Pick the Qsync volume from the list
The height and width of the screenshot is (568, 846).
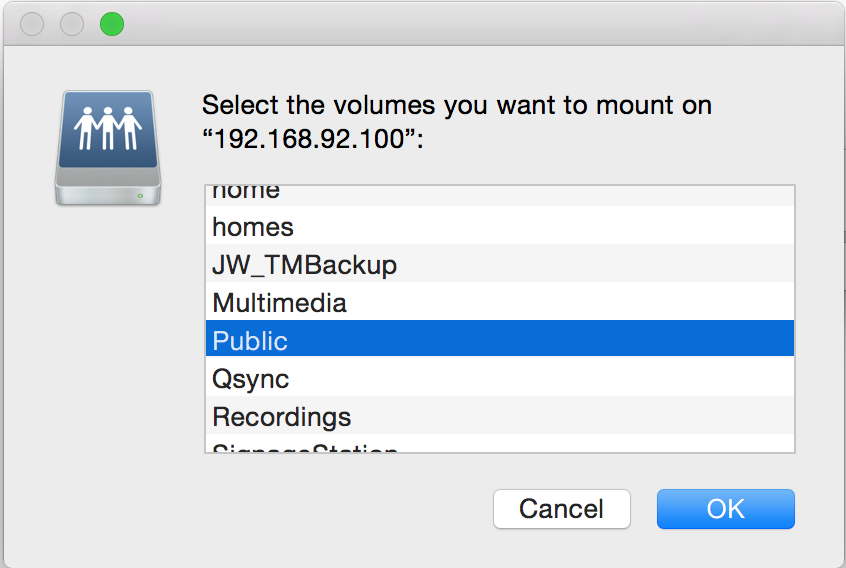[x=250, y=379]
